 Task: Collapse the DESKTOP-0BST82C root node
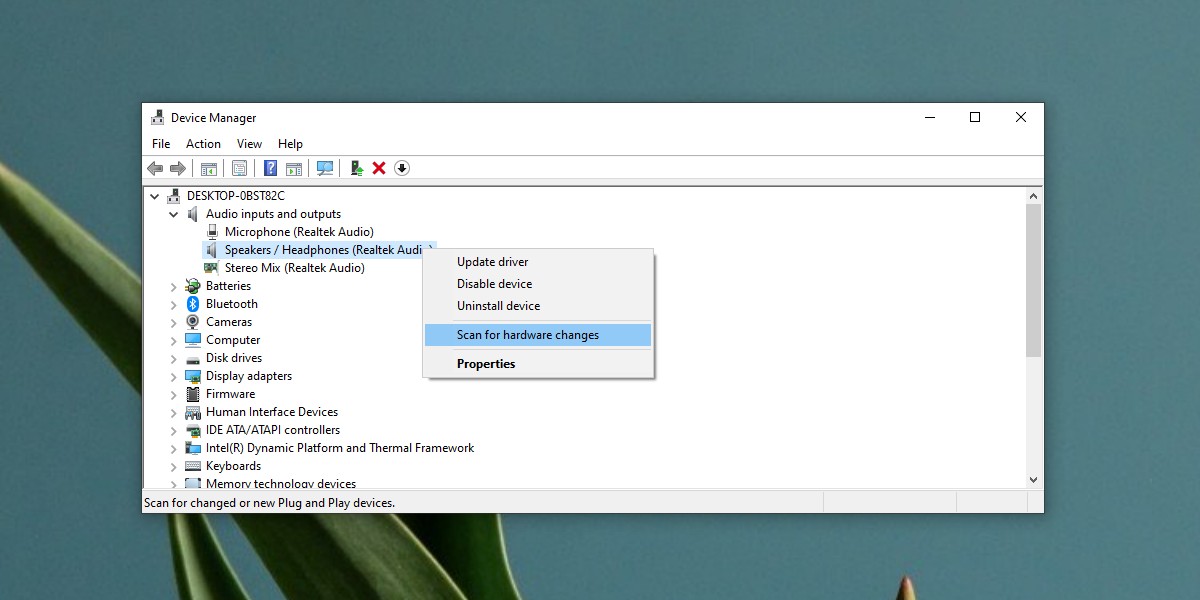(x=154, y=196)
